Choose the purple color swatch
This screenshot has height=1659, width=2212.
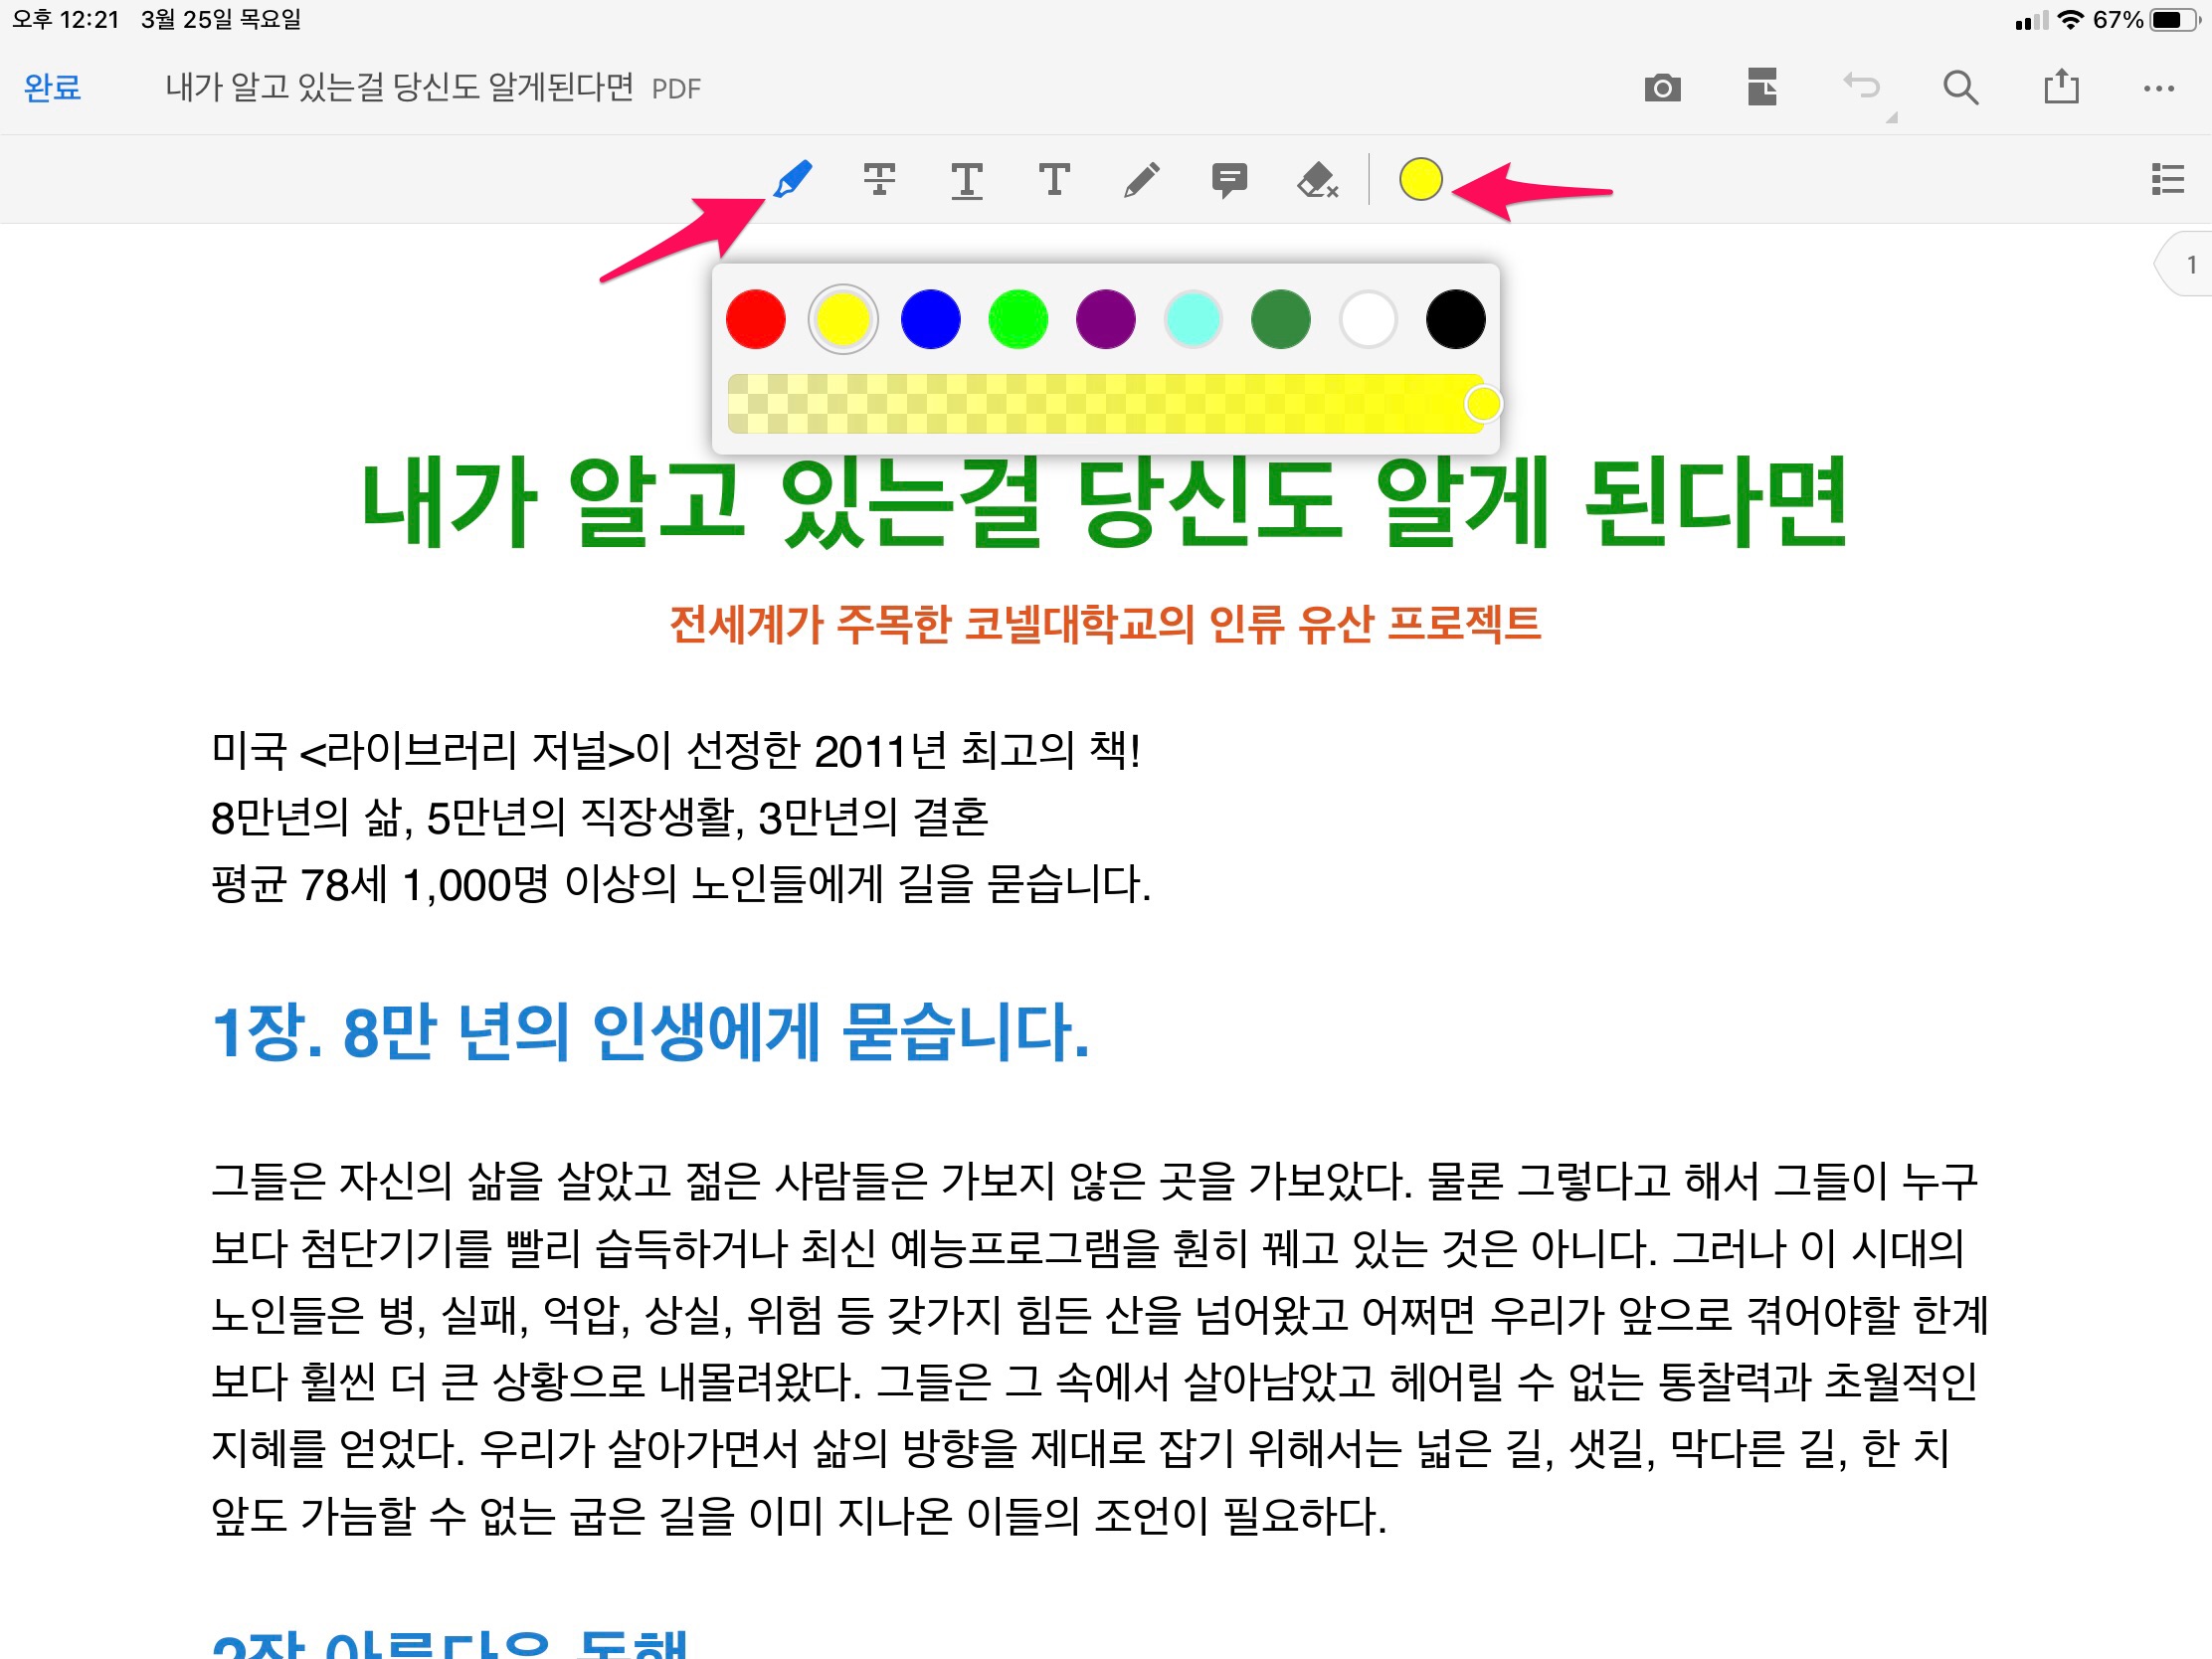pos(1105,320)
